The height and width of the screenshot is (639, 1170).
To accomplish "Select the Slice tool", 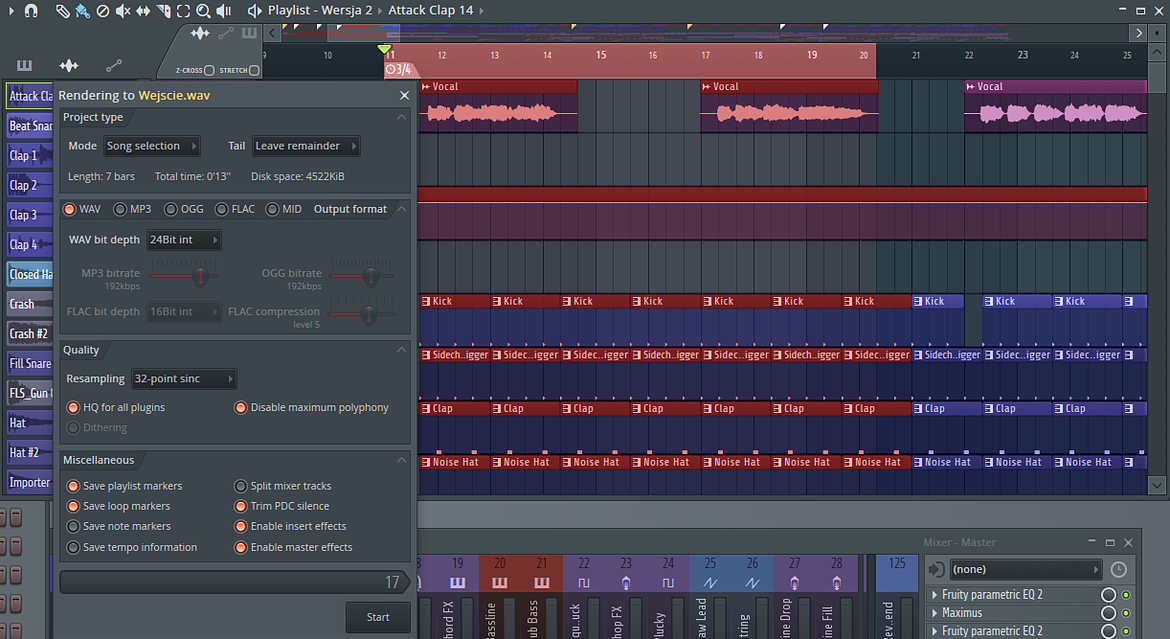I will pyautogui.click(x=163, y=10).
